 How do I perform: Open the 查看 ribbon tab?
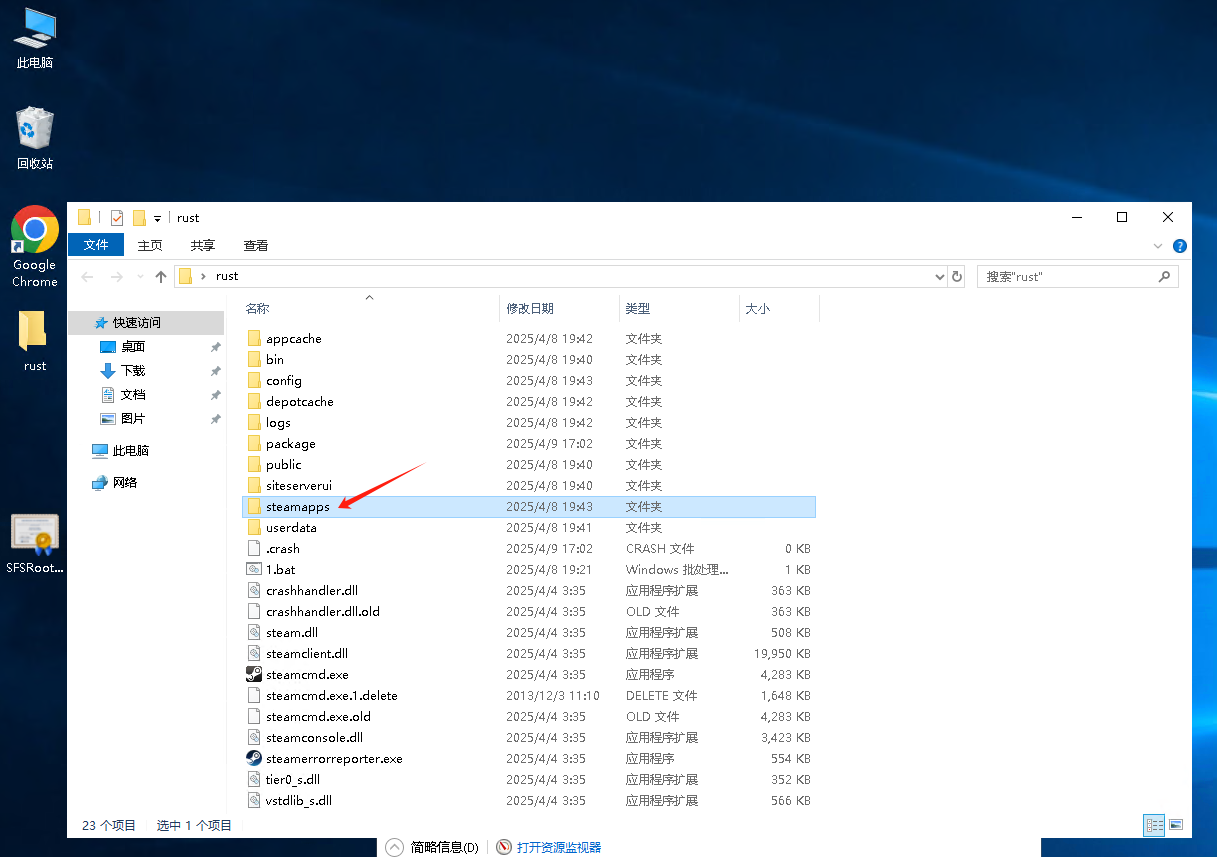[256, 246]
